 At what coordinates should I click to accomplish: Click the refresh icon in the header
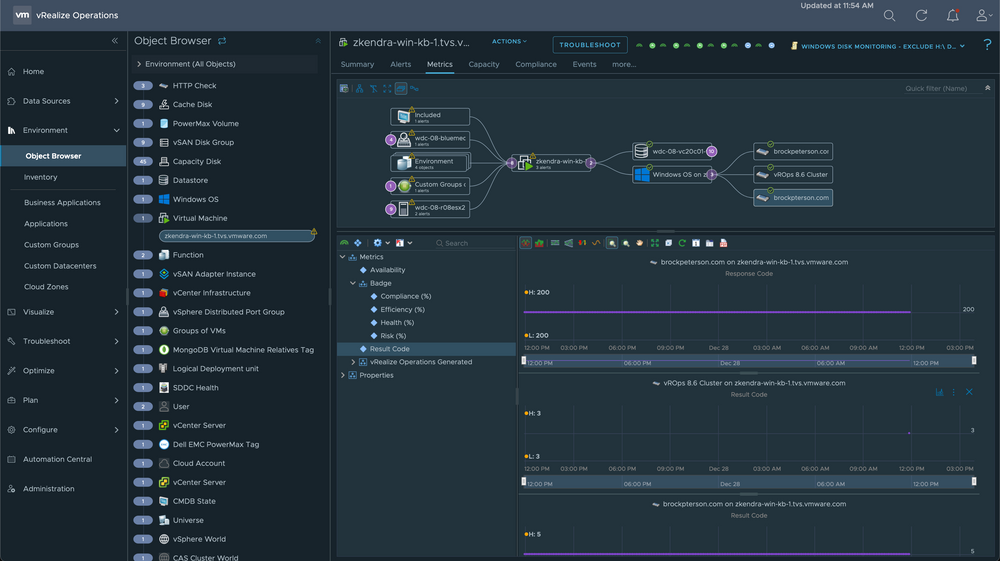click(x=921, y=16)
